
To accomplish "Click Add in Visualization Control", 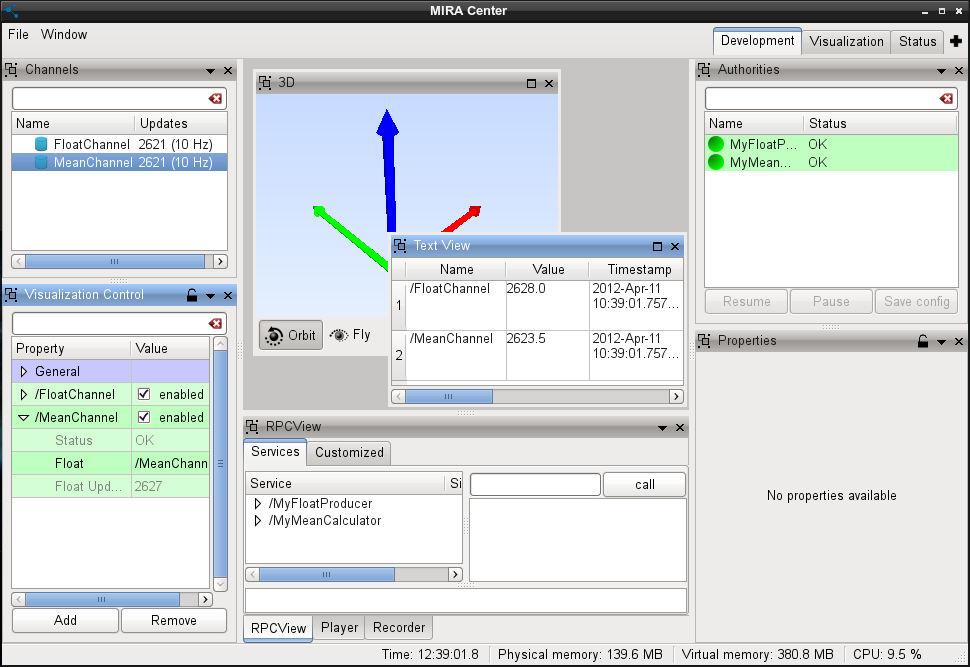I will point(64,620).
